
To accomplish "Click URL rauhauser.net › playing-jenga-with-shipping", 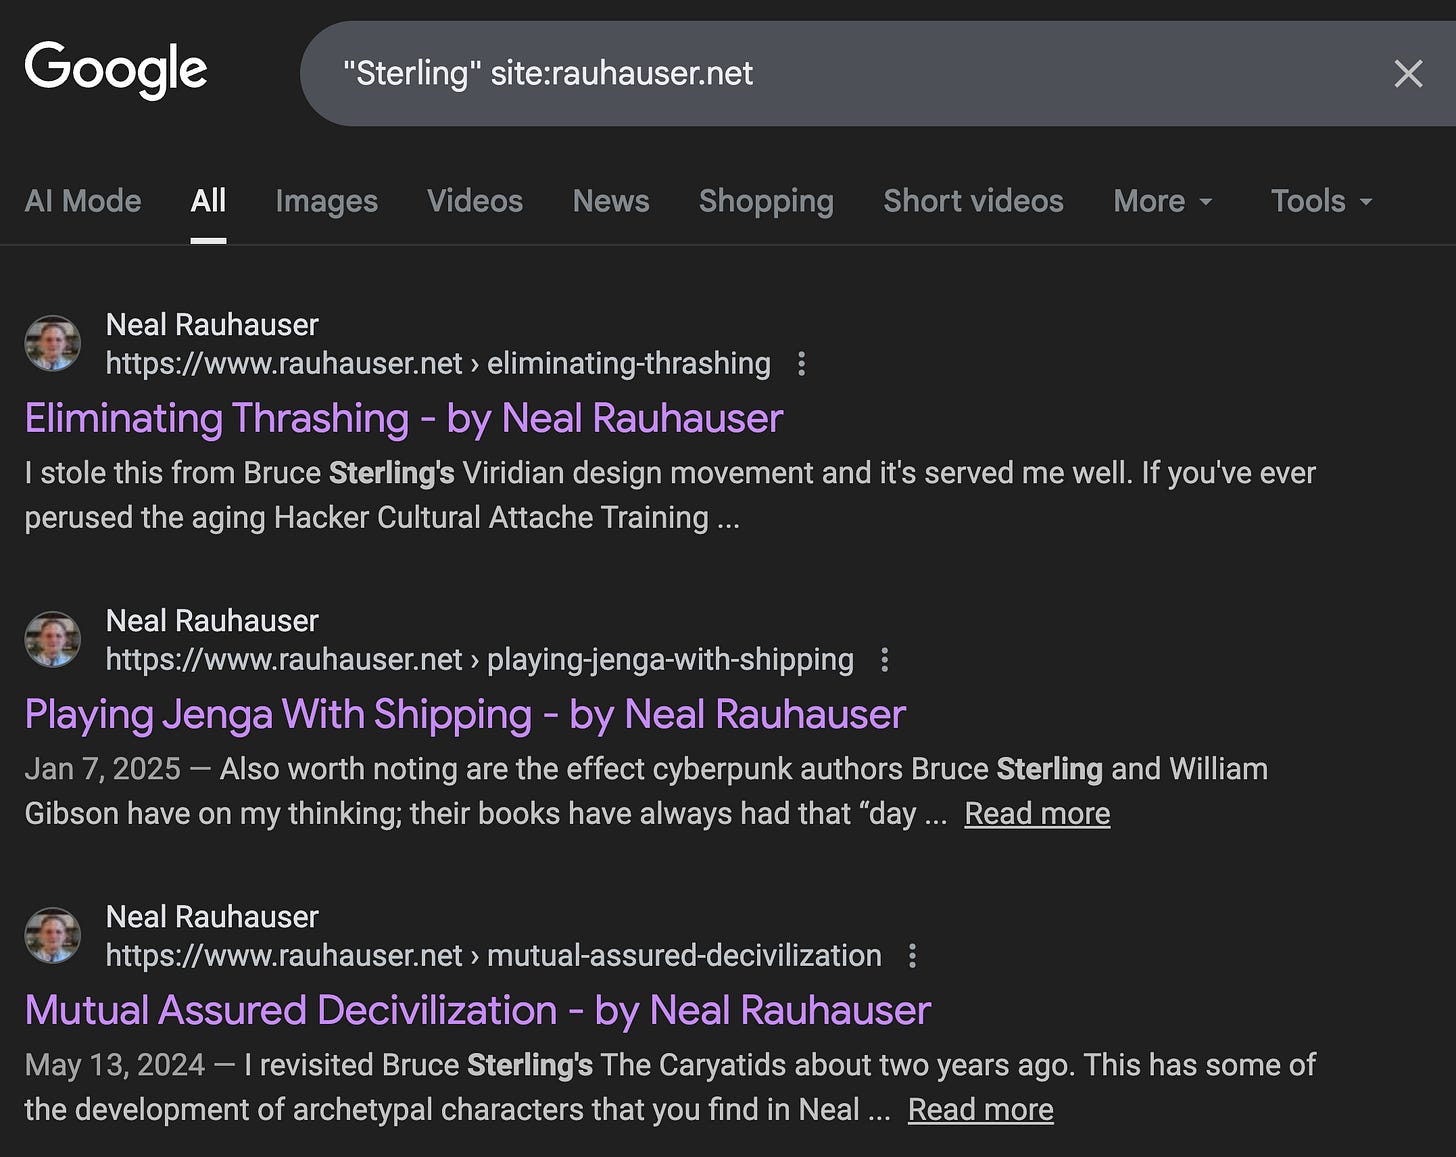I will coord(480,660).
